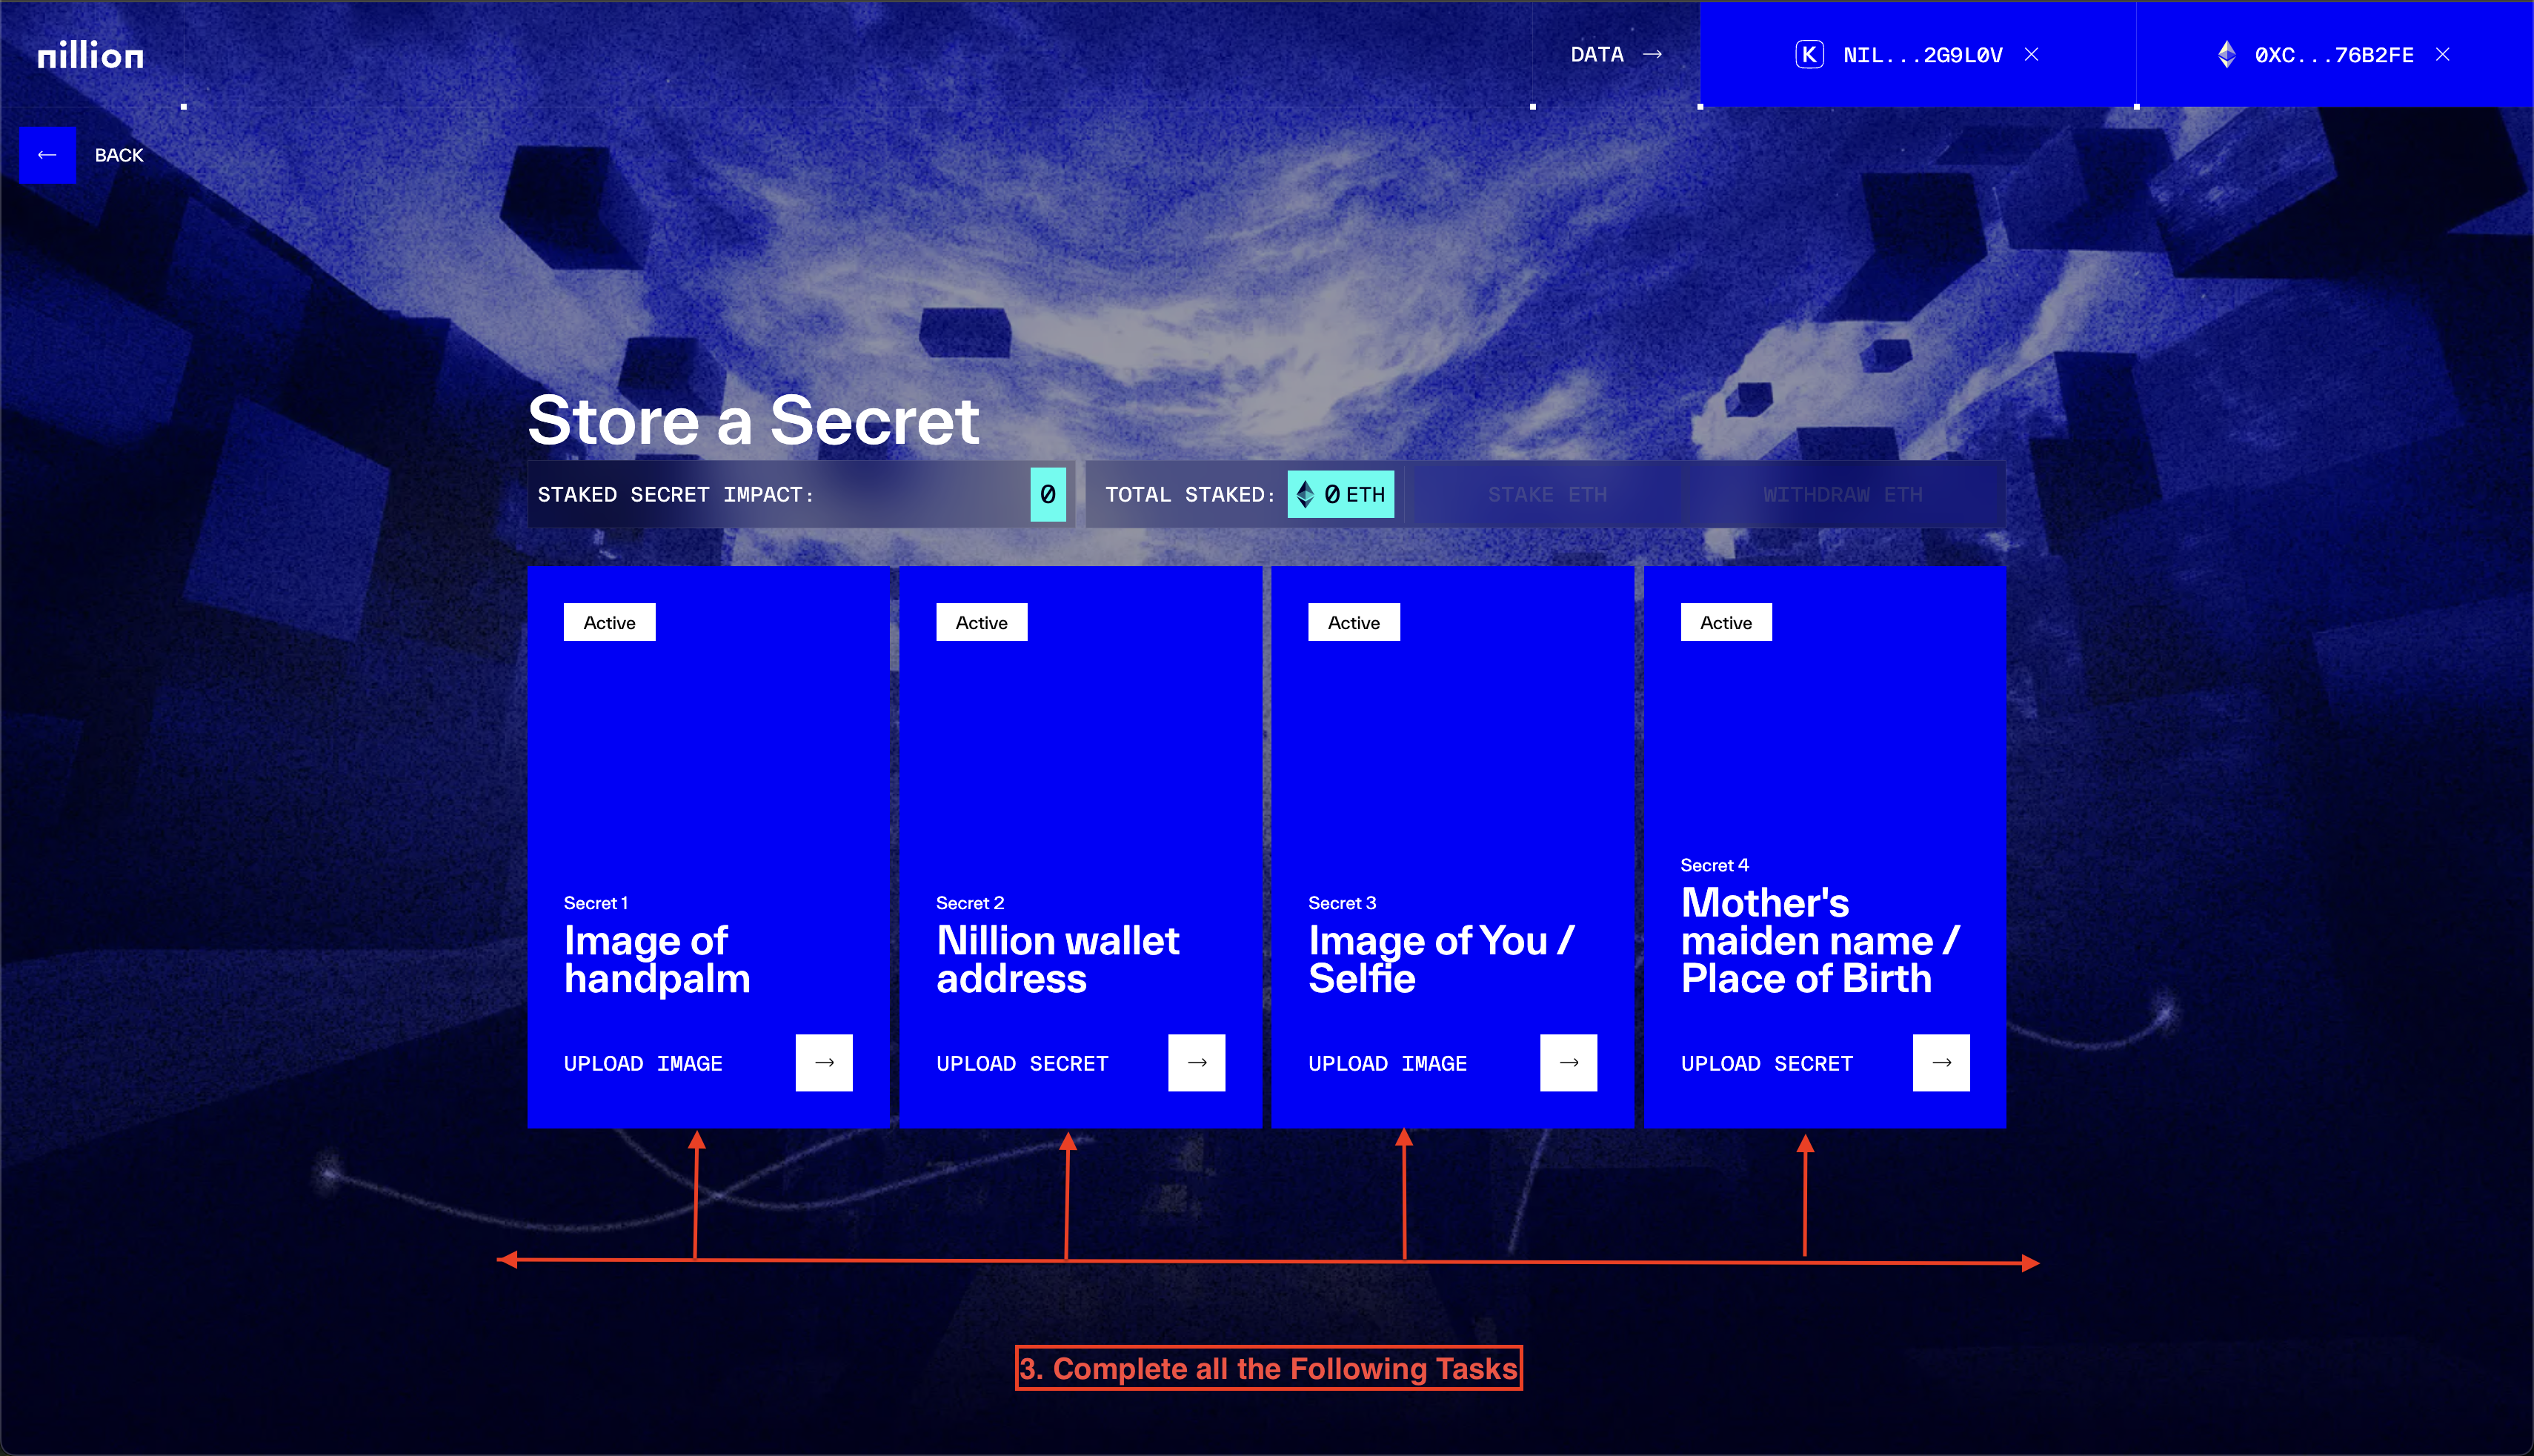Click the Secret 3 label

click(1342, 903)
